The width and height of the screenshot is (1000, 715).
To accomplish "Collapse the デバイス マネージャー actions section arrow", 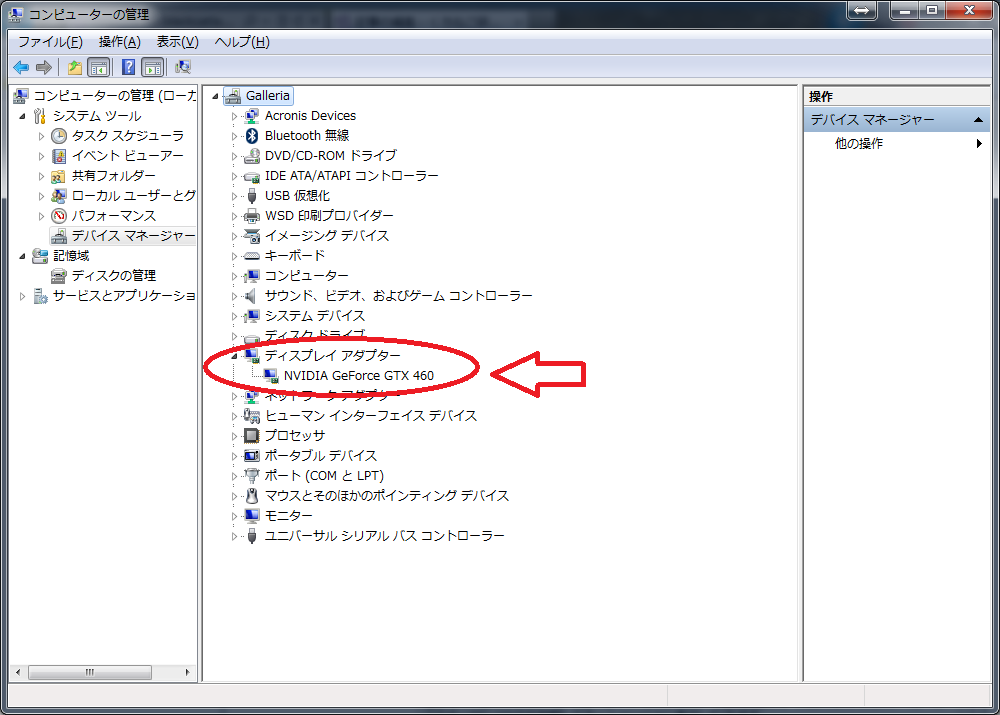I will [x=978, y=120].
